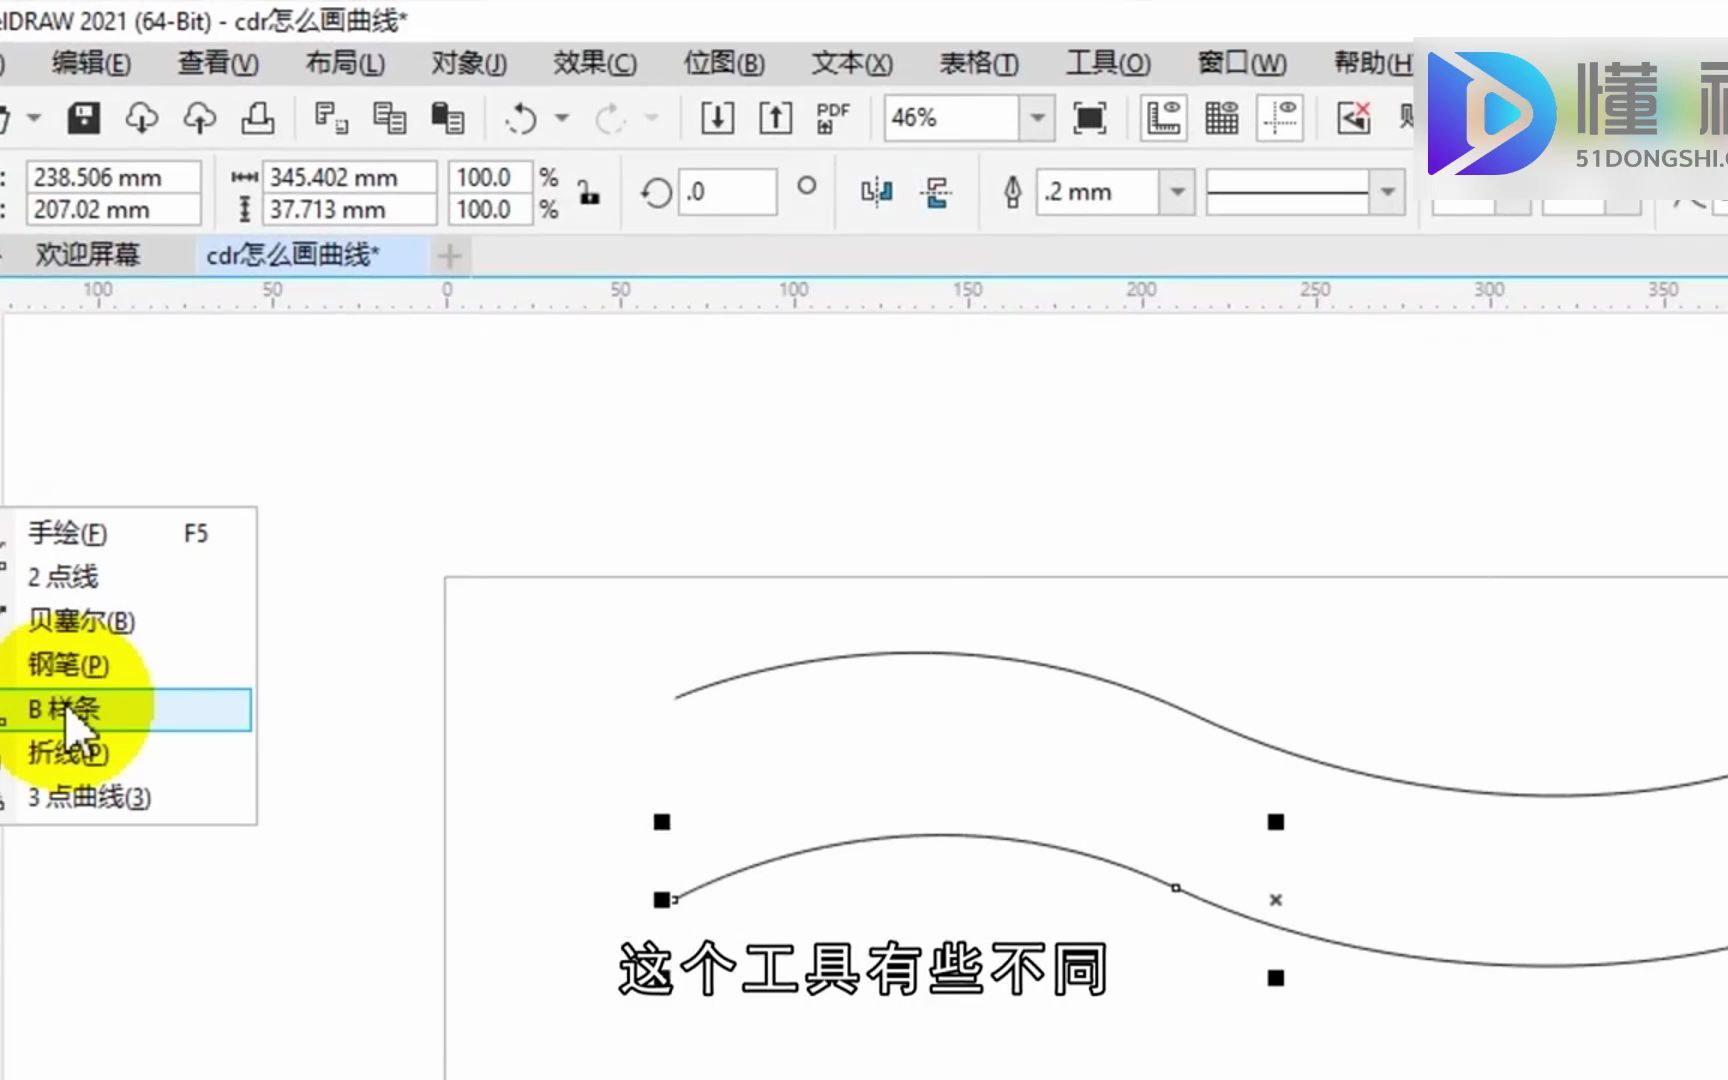Open the 表格(T) menu
Viewport: 1728px width, 1080px height.
pyautogui.click(x=979, y=63)
